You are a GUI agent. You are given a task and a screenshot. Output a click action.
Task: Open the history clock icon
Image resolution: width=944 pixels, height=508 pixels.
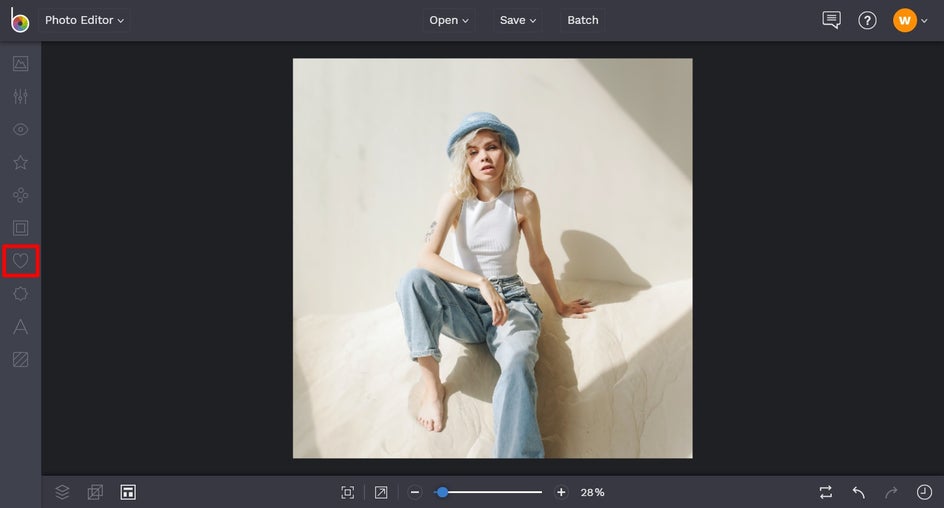tap(924, 492)
